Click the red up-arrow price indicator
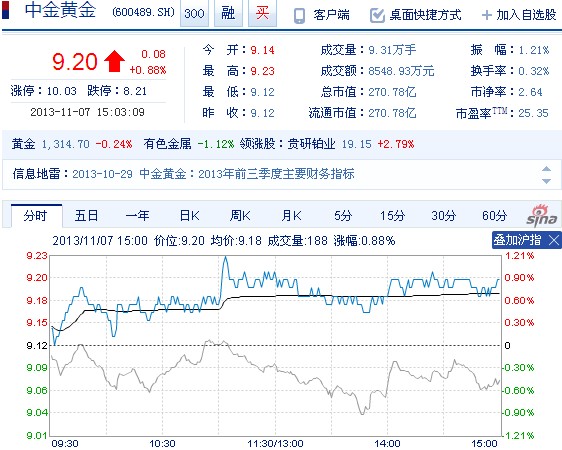Viewport: 562px width, 450px height. (114, 61)
